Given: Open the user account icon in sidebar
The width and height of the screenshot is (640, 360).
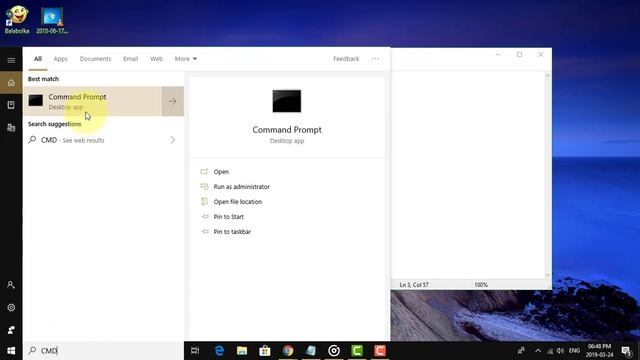Looking at the screenshot, I should [x=11, y=285].
